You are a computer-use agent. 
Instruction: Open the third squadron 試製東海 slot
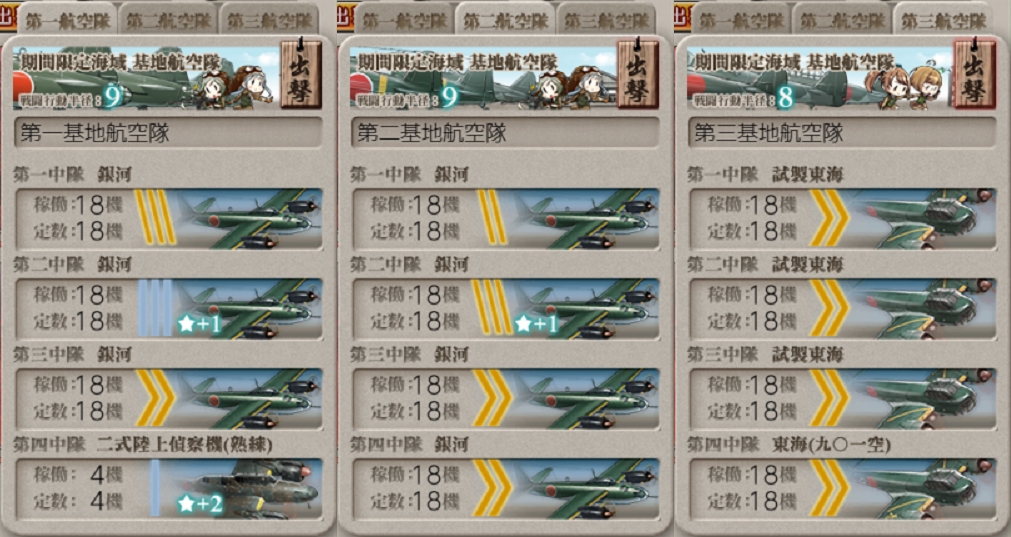click(x=843, y=398)
